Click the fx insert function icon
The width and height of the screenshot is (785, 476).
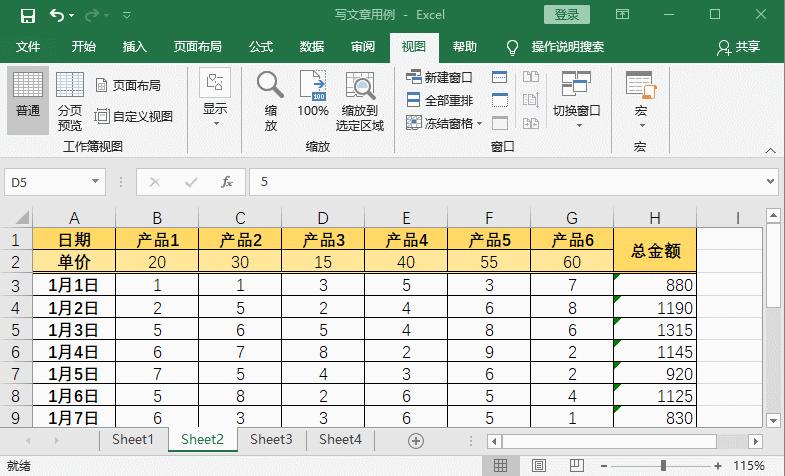pyautogui.click(x=227, y=182)
